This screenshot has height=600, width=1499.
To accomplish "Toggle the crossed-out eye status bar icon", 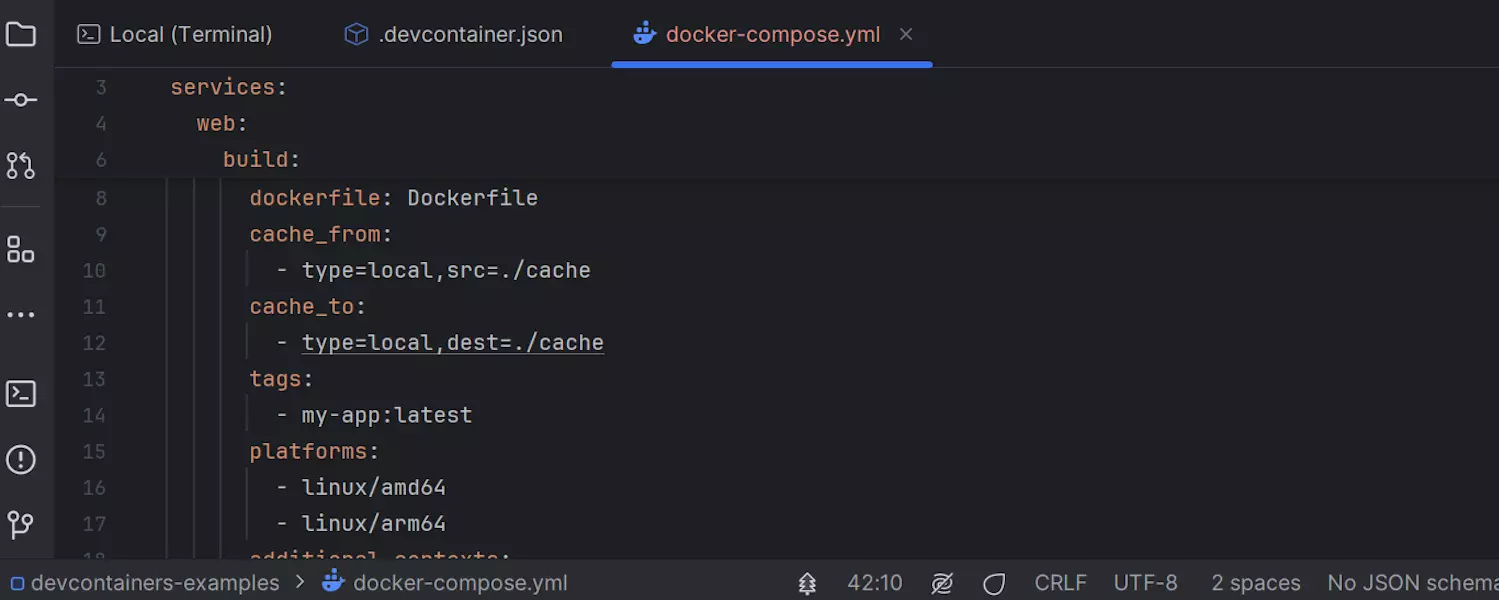I will pyautogui.click(x=942, y=583).
